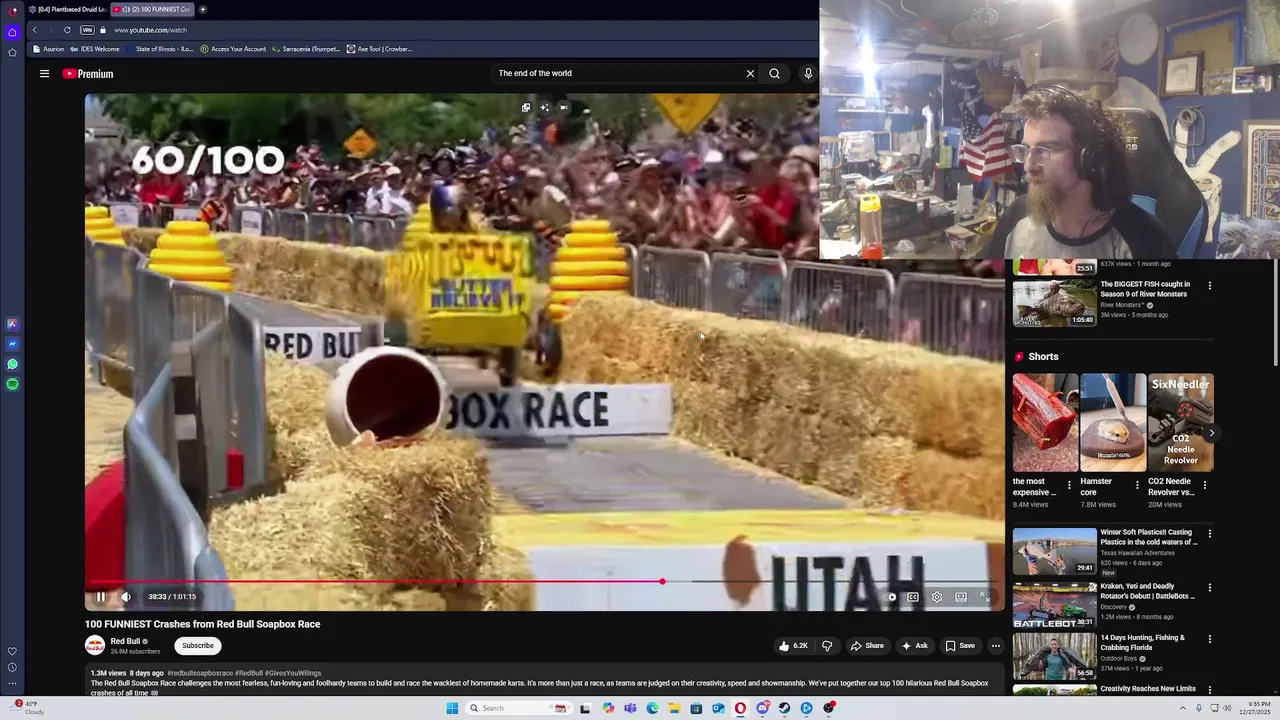Run search with the magnifier button
Image resolution: width=1280 pixels, height=720 pixels.
click(774, 73)
